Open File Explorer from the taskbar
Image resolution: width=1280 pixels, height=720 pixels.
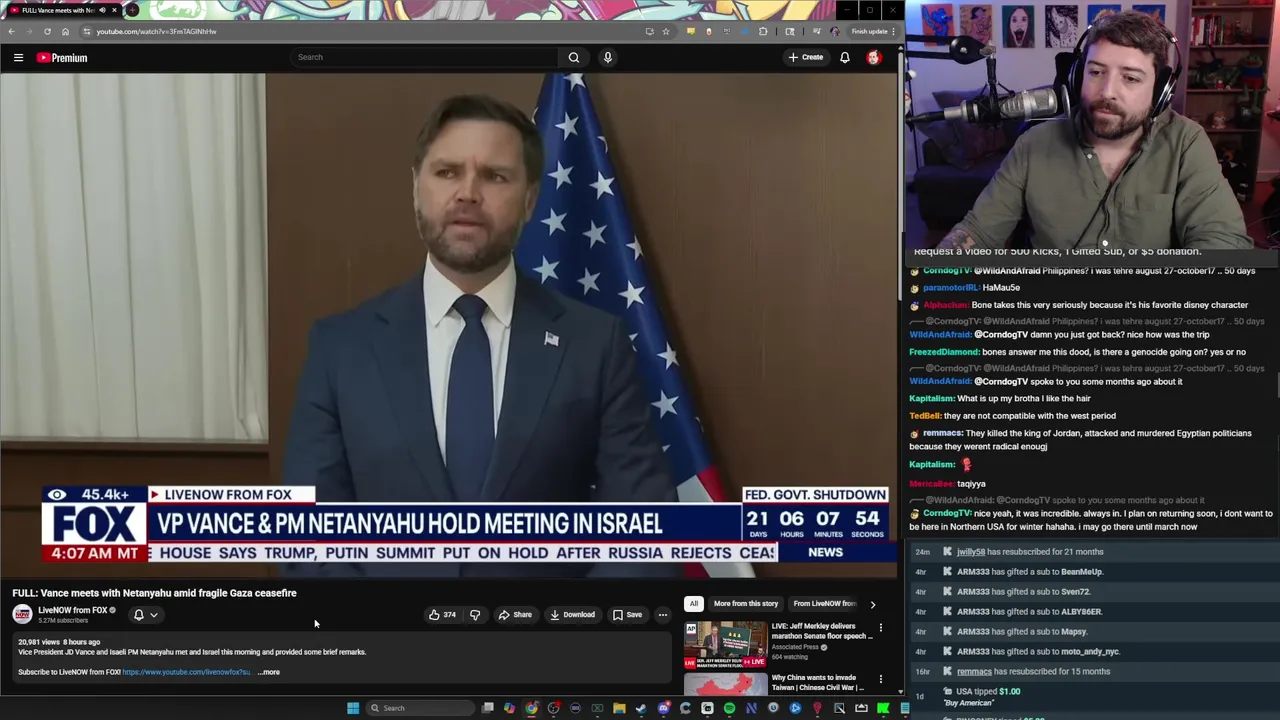point(619,708)
